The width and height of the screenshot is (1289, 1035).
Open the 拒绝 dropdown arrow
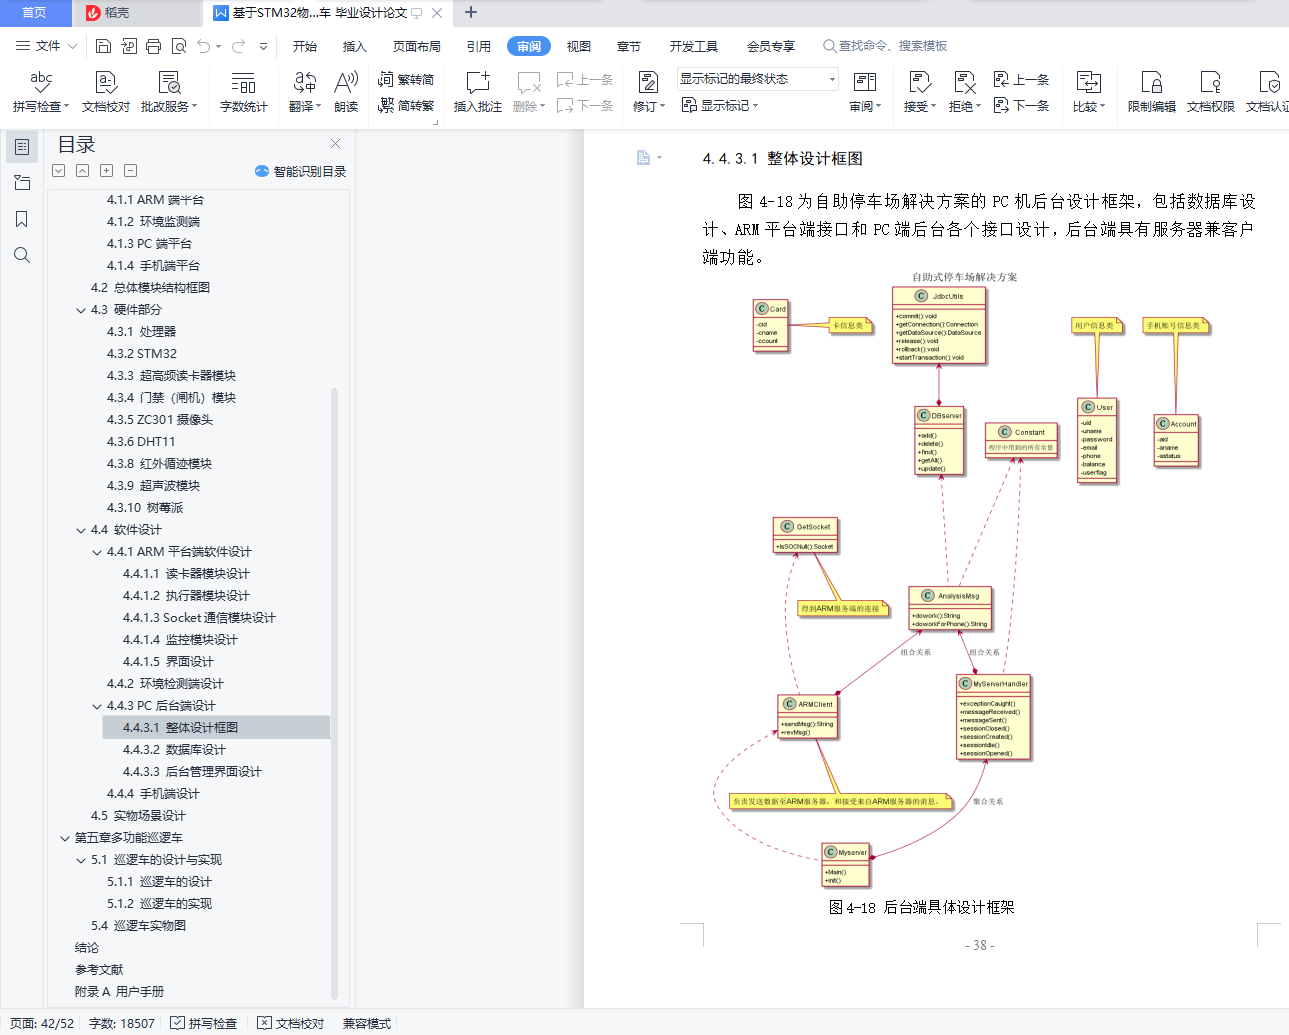click(978, 106)
